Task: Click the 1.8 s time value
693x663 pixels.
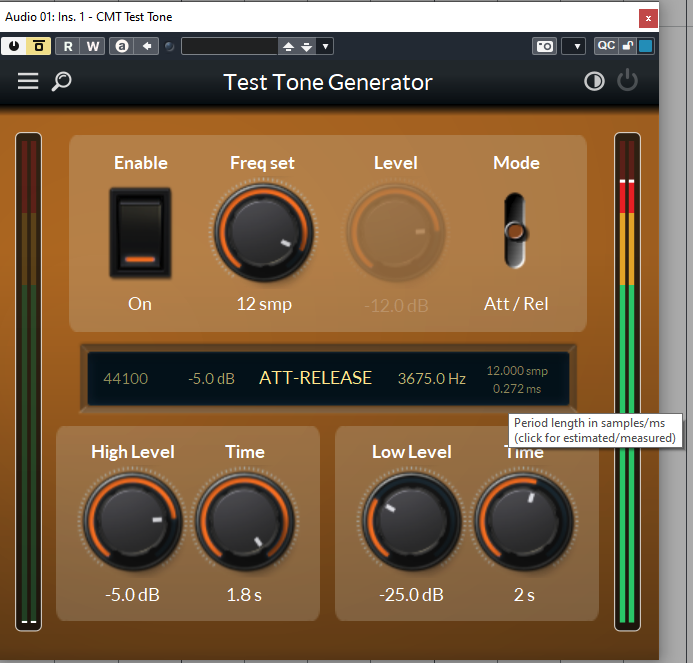Action: click(244, 595)
